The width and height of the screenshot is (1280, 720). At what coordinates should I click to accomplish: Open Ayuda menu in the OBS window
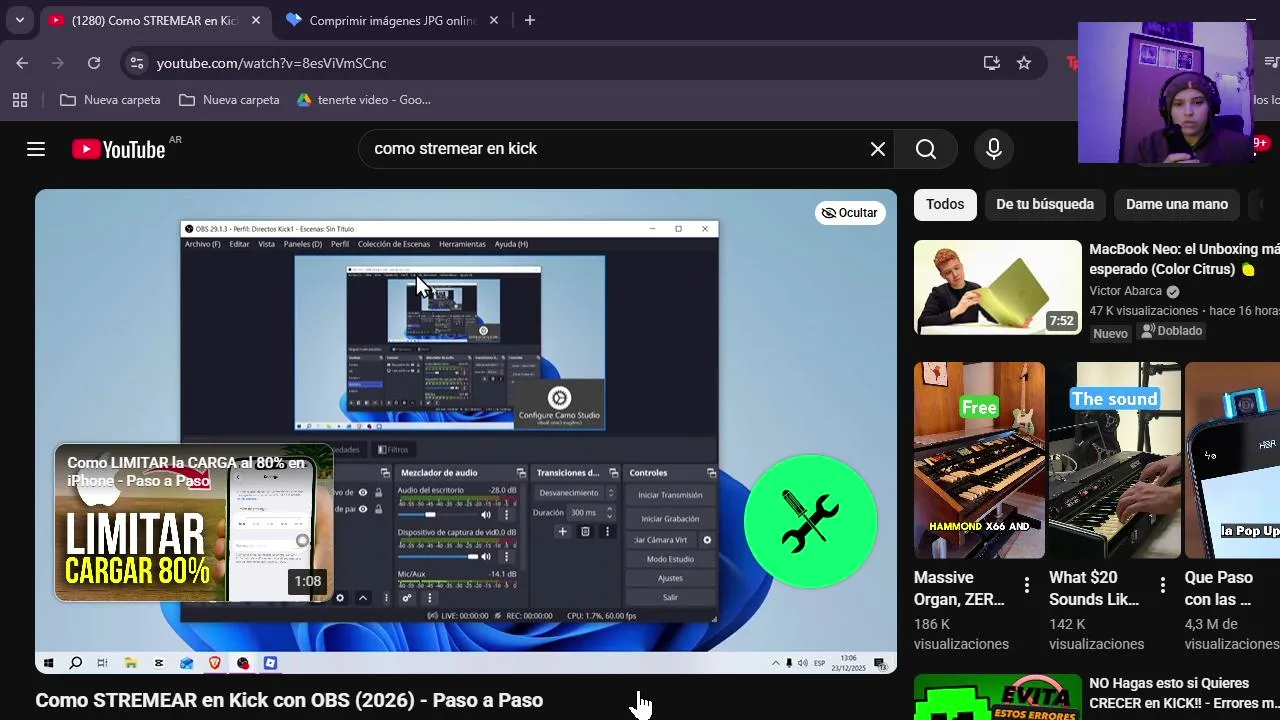point(511,244)
